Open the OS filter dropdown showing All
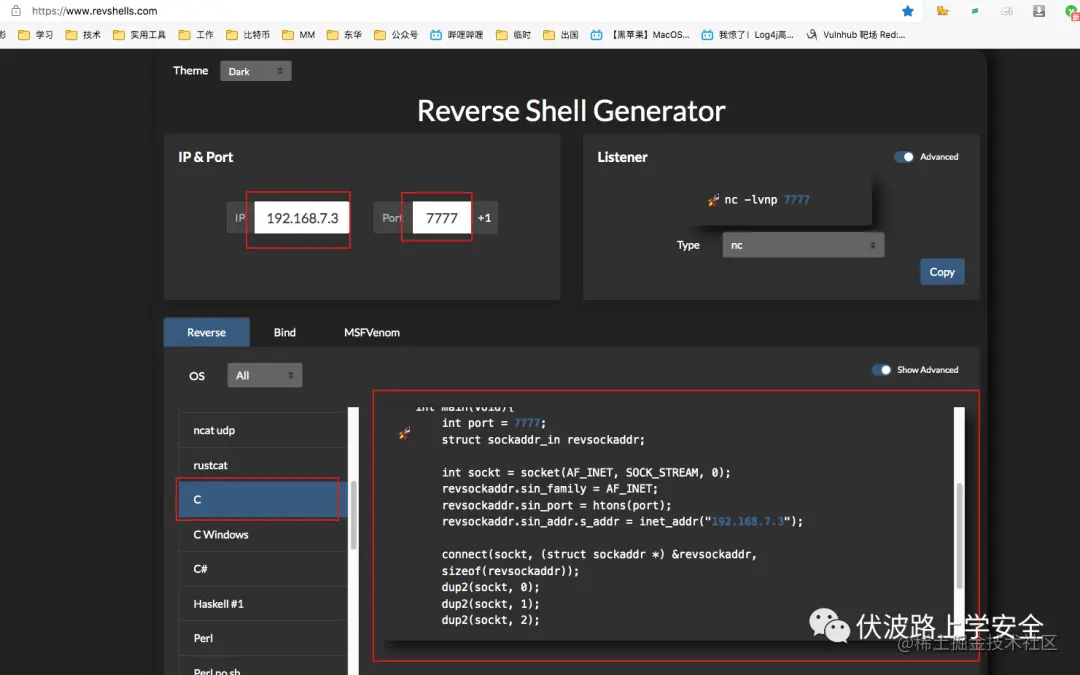This screenshot has height=675, width=1080. [264, 375]
